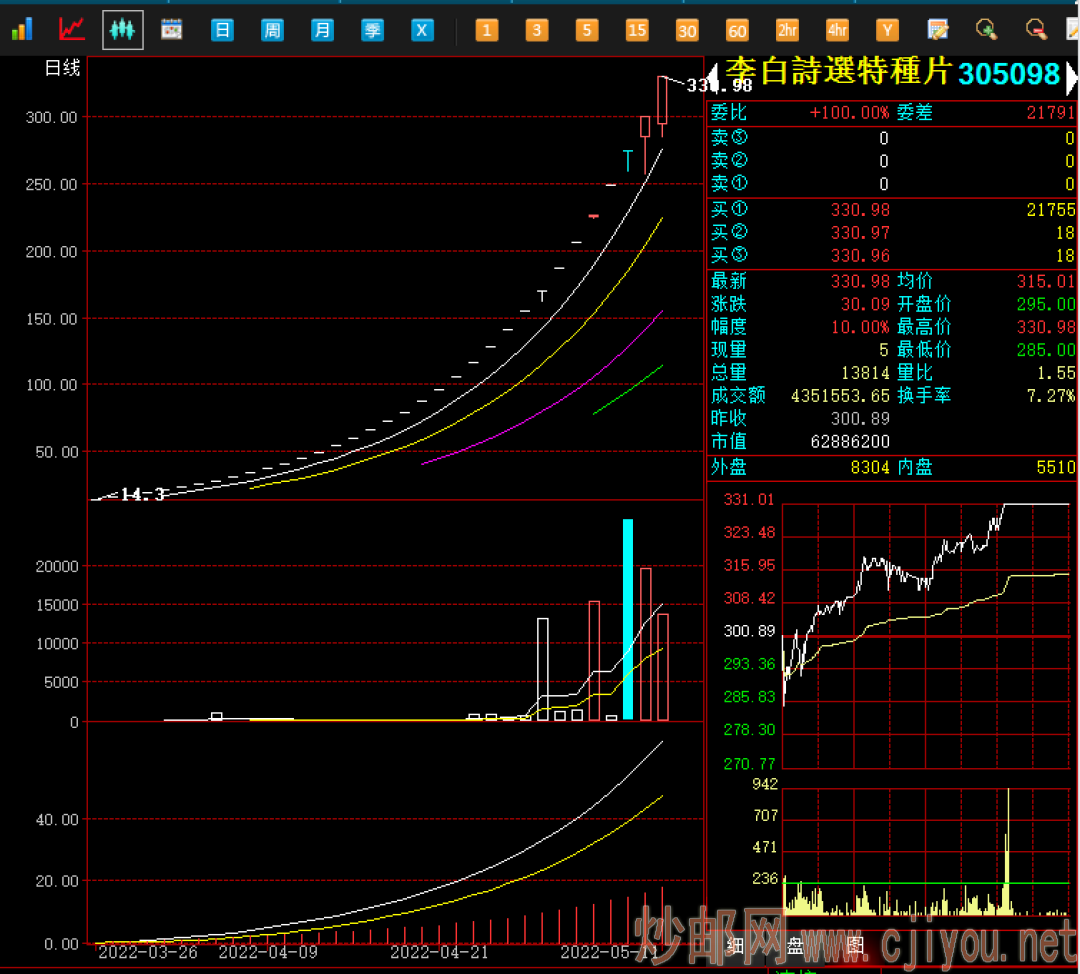This screenshot has height=974, width=1080.
Task: Click the stock code 305098
Action: pyautogui.click(x=1008, y=74)
